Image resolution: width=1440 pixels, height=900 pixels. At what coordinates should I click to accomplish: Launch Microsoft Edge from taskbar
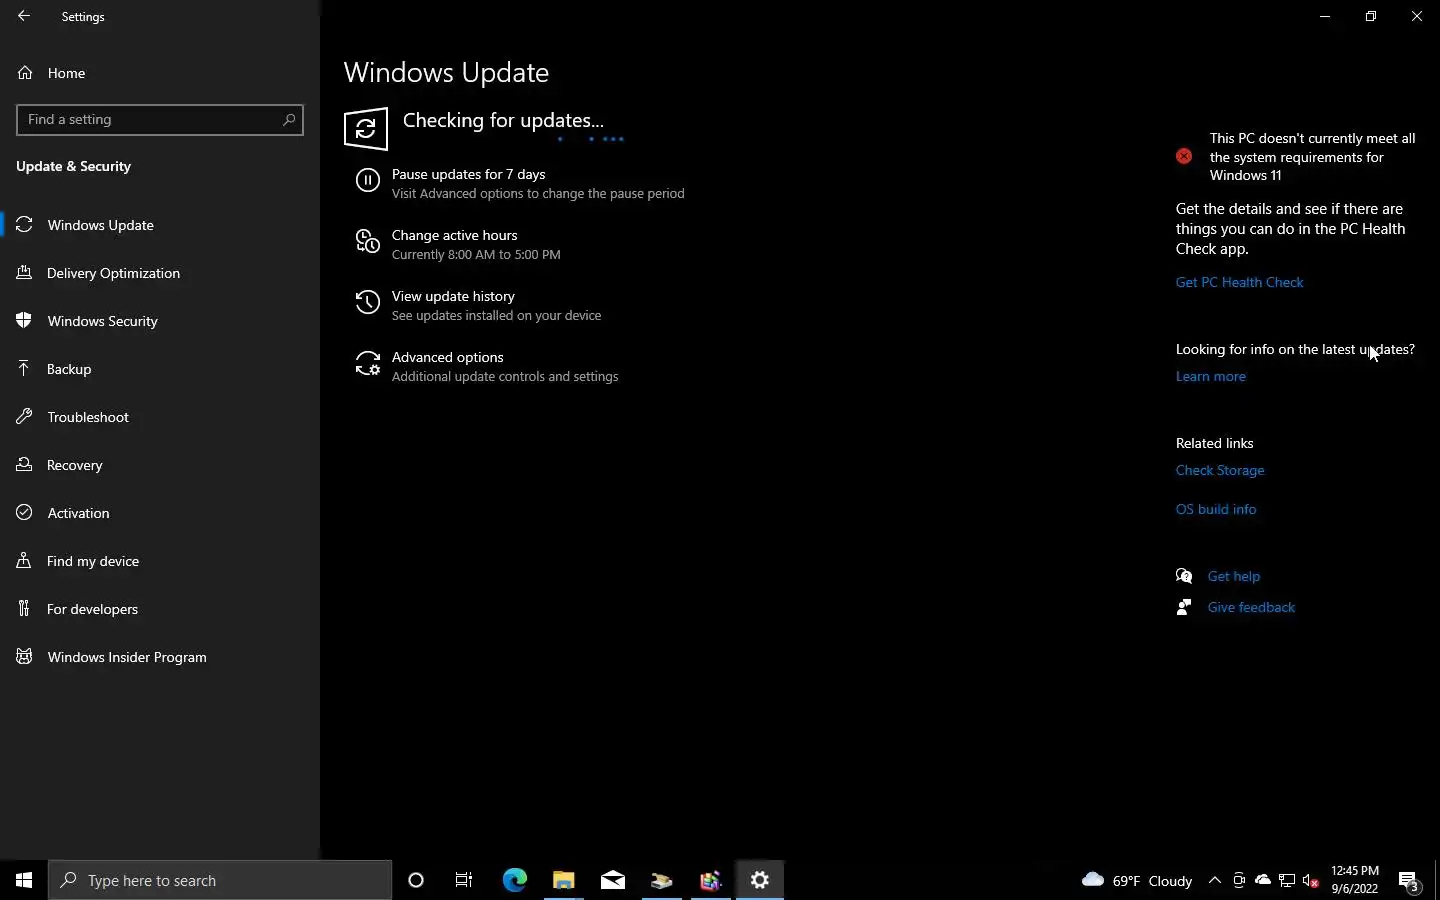pyautogui.click(x=514, y=880)
